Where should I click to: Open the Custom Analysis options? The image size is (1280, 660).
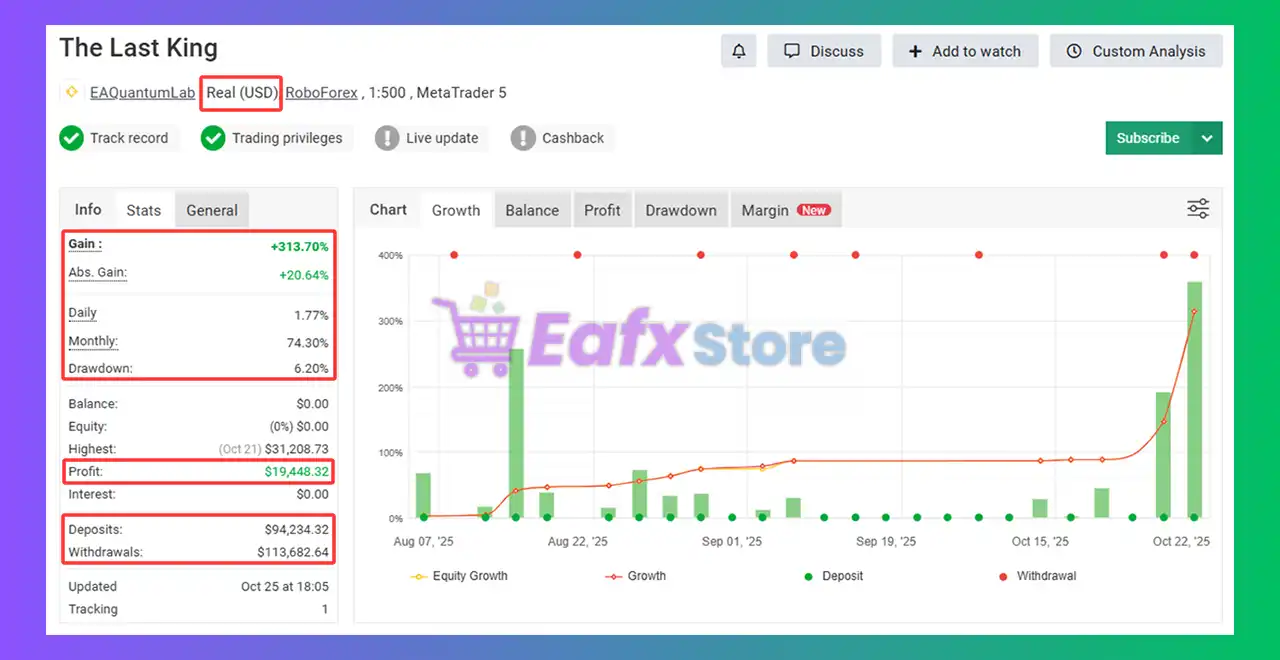(1136, 51)
